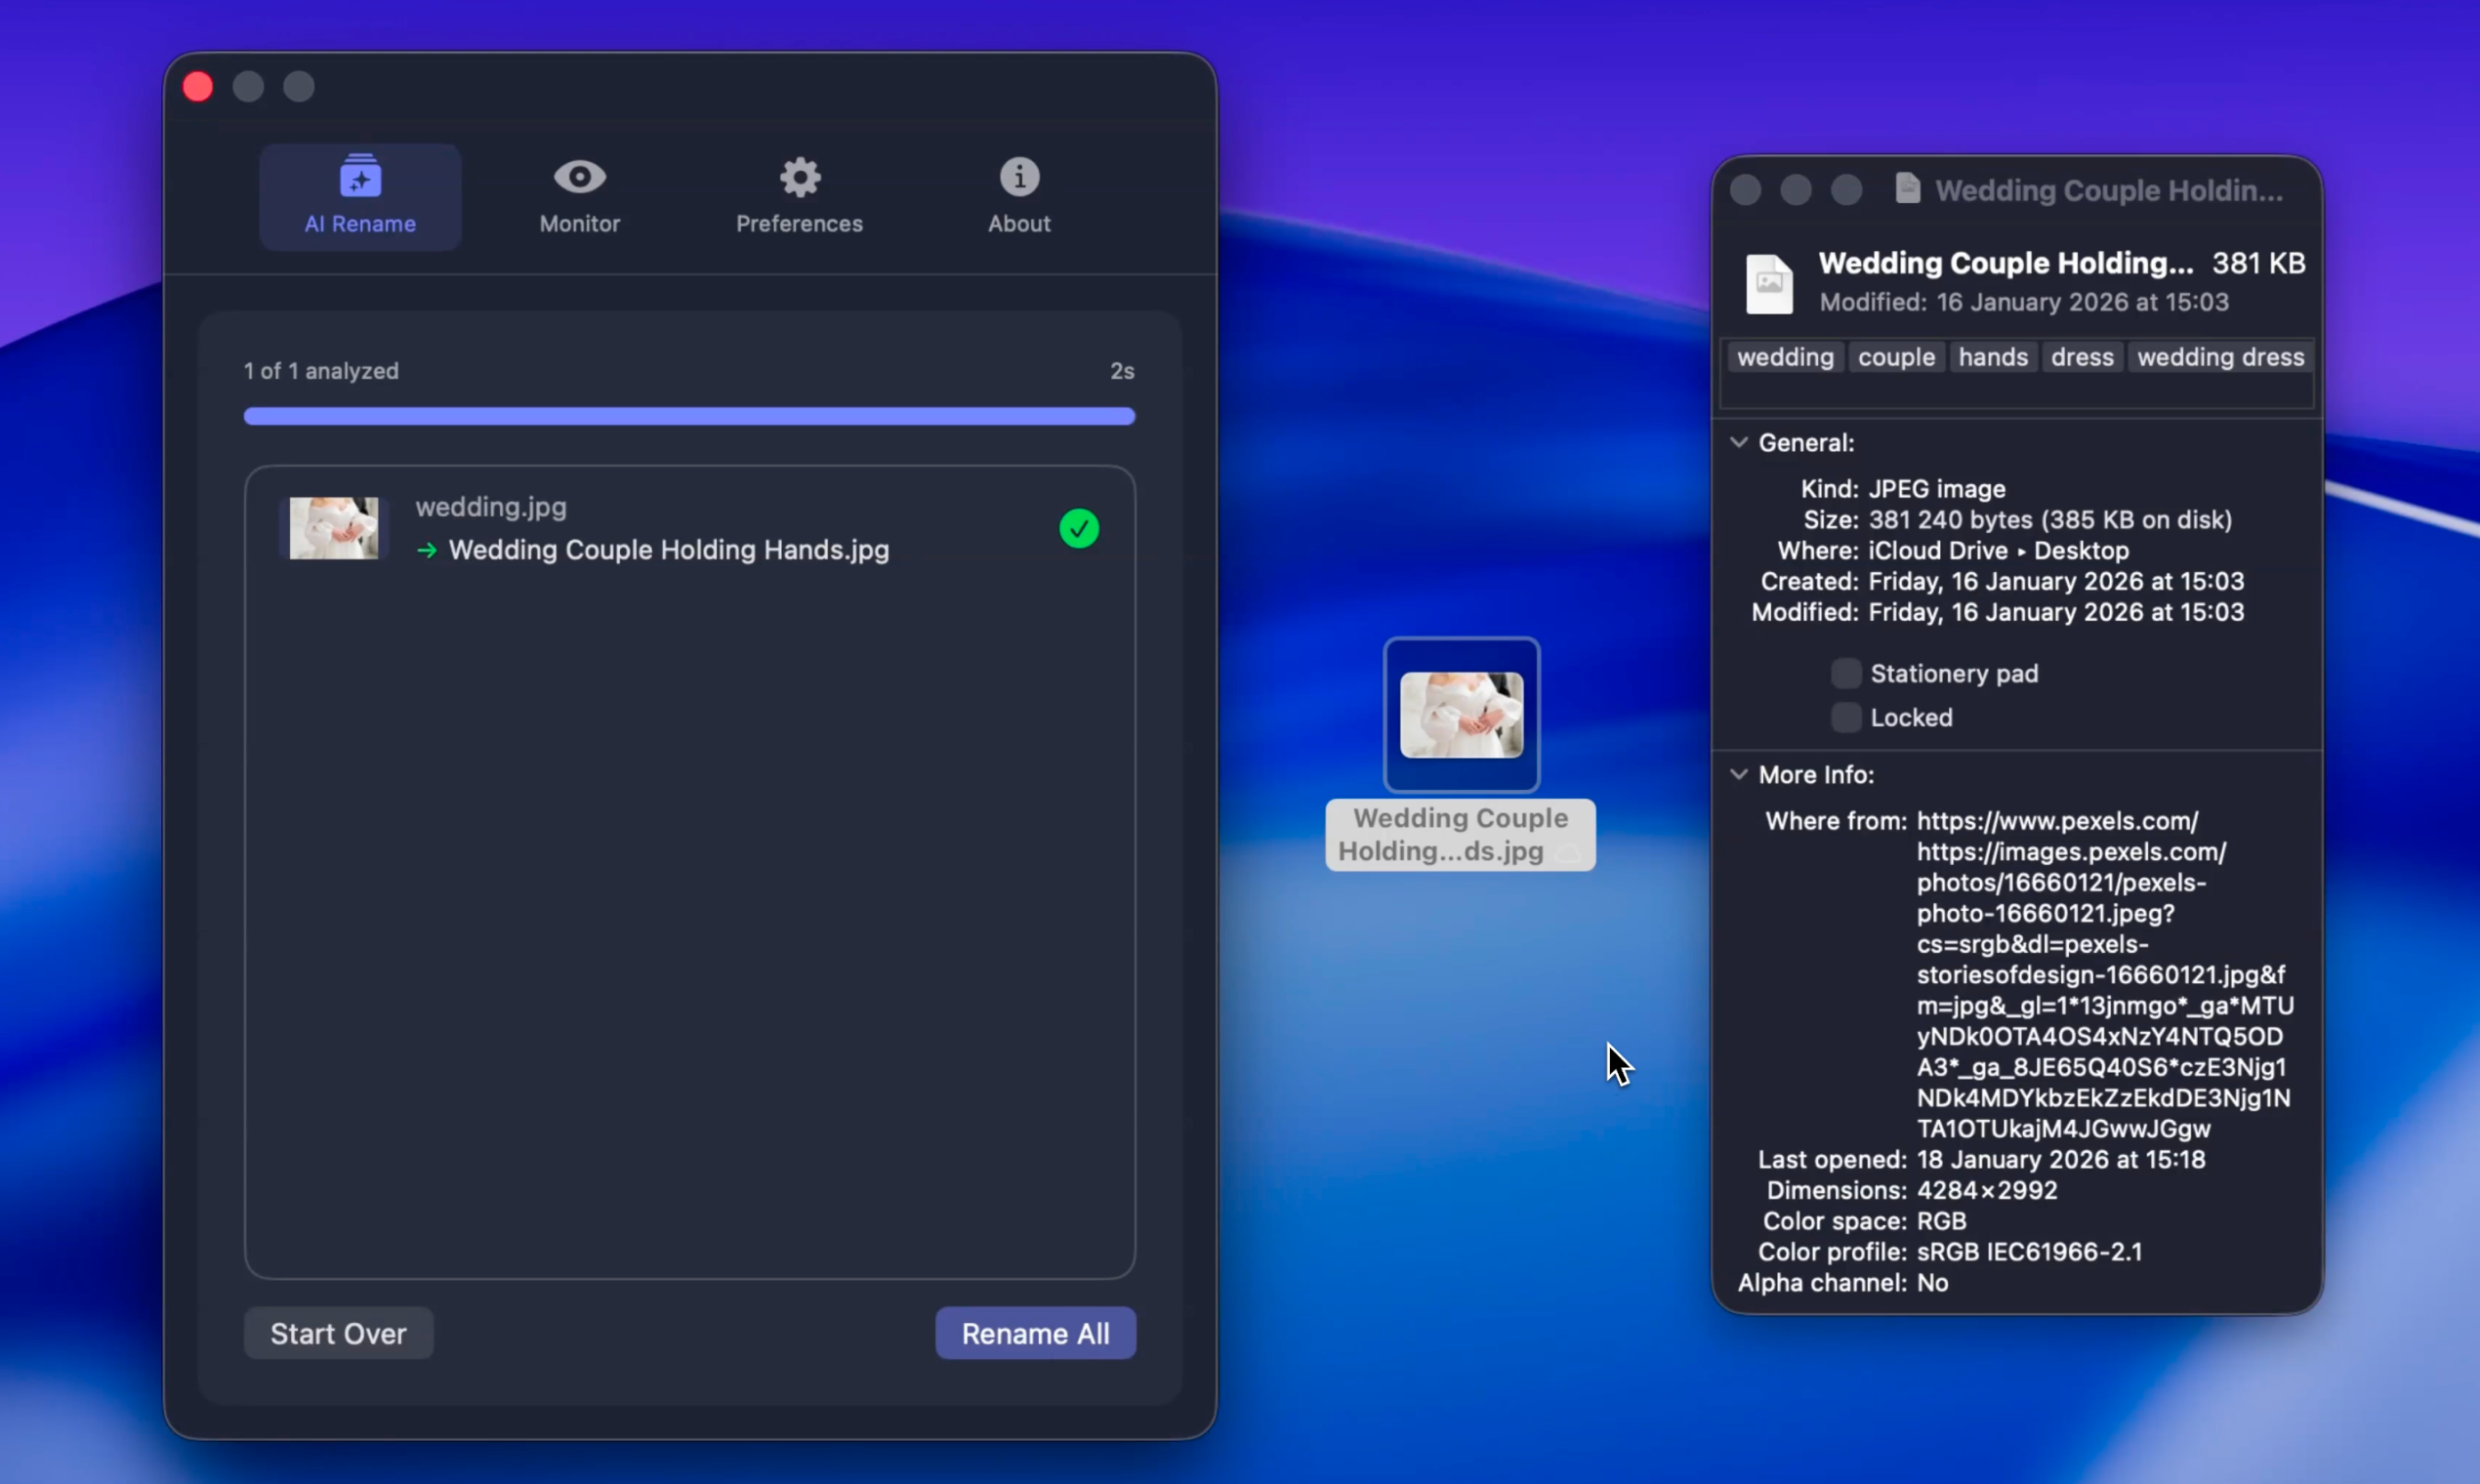Collapse the More Info section
This screenshot has height=1484, width=2480.
click(1739, 774)
